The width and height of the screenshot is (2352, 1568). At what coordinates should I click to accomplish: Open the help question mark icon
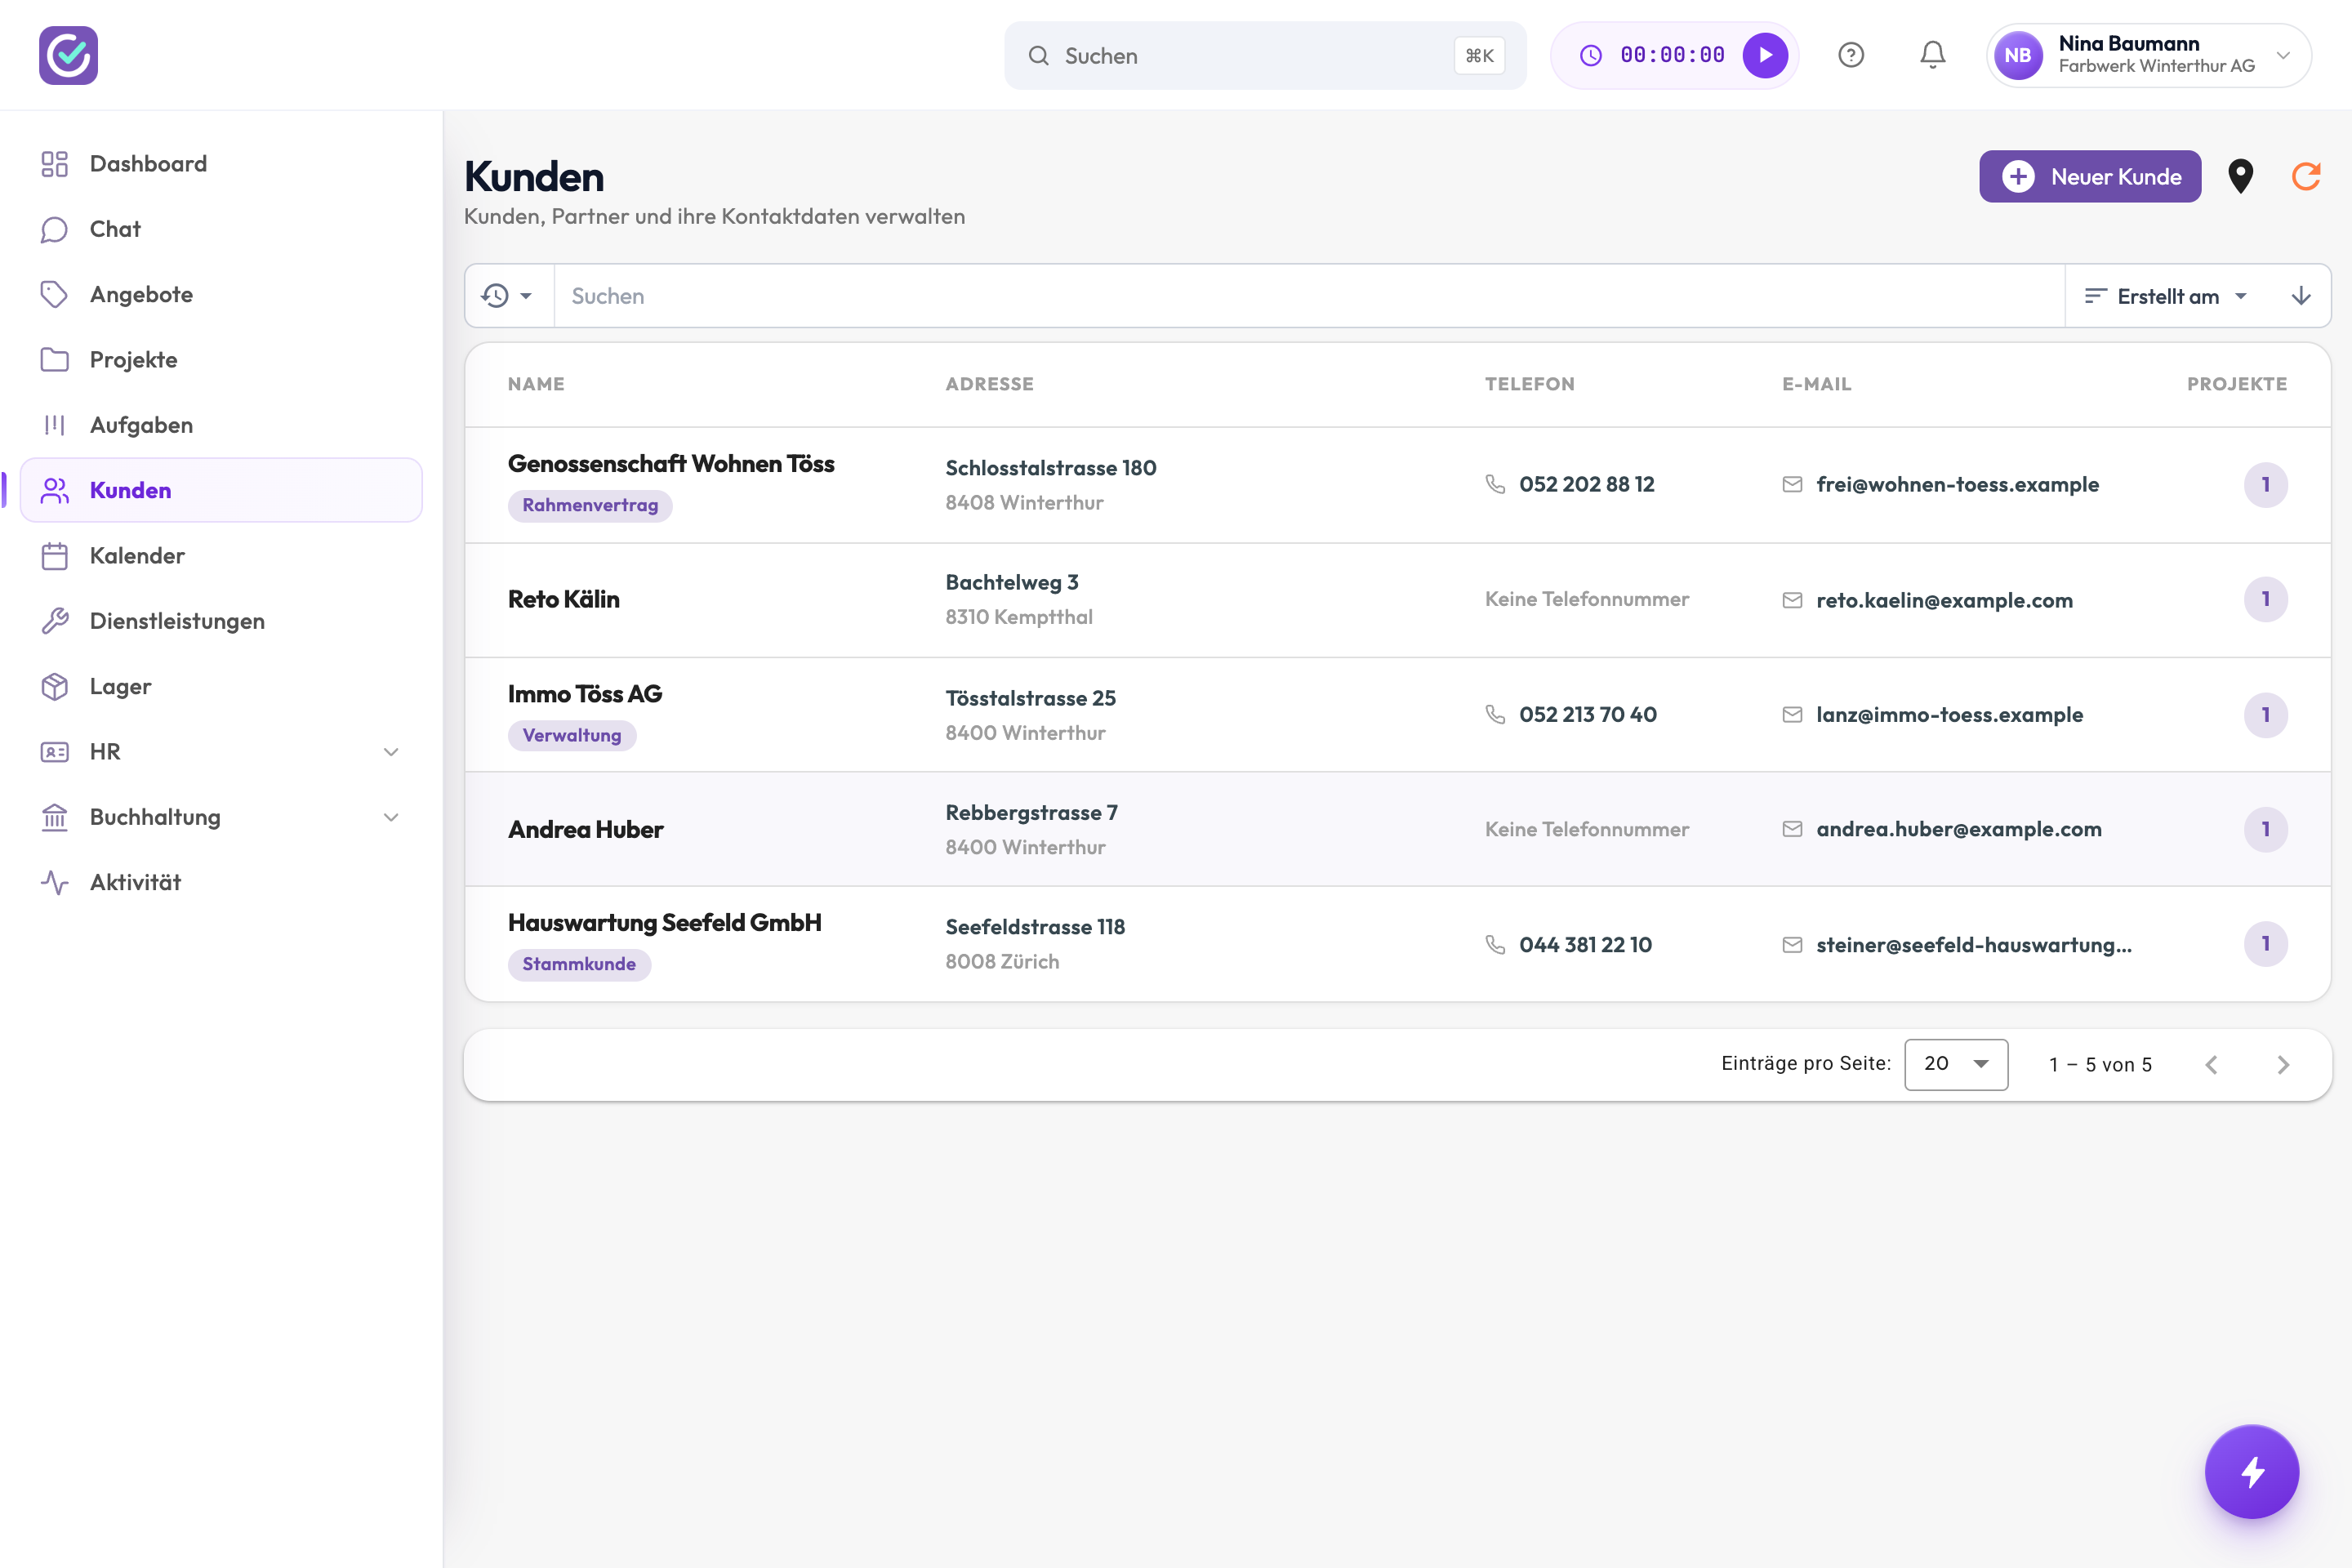tap(1851, 55)
